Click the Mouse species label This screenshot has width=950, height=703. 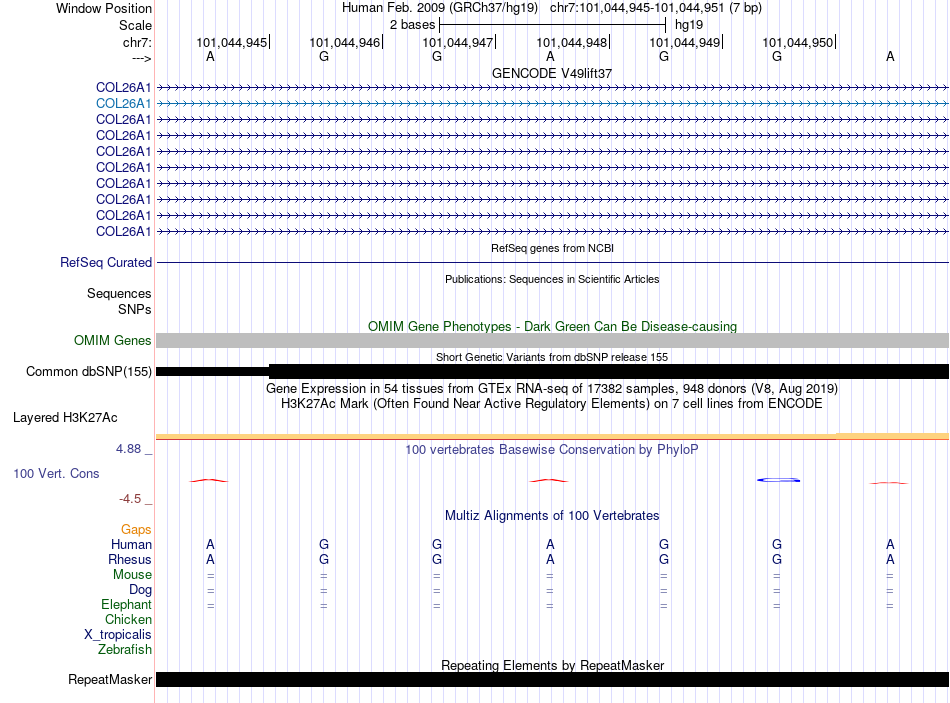coord(132,575)
